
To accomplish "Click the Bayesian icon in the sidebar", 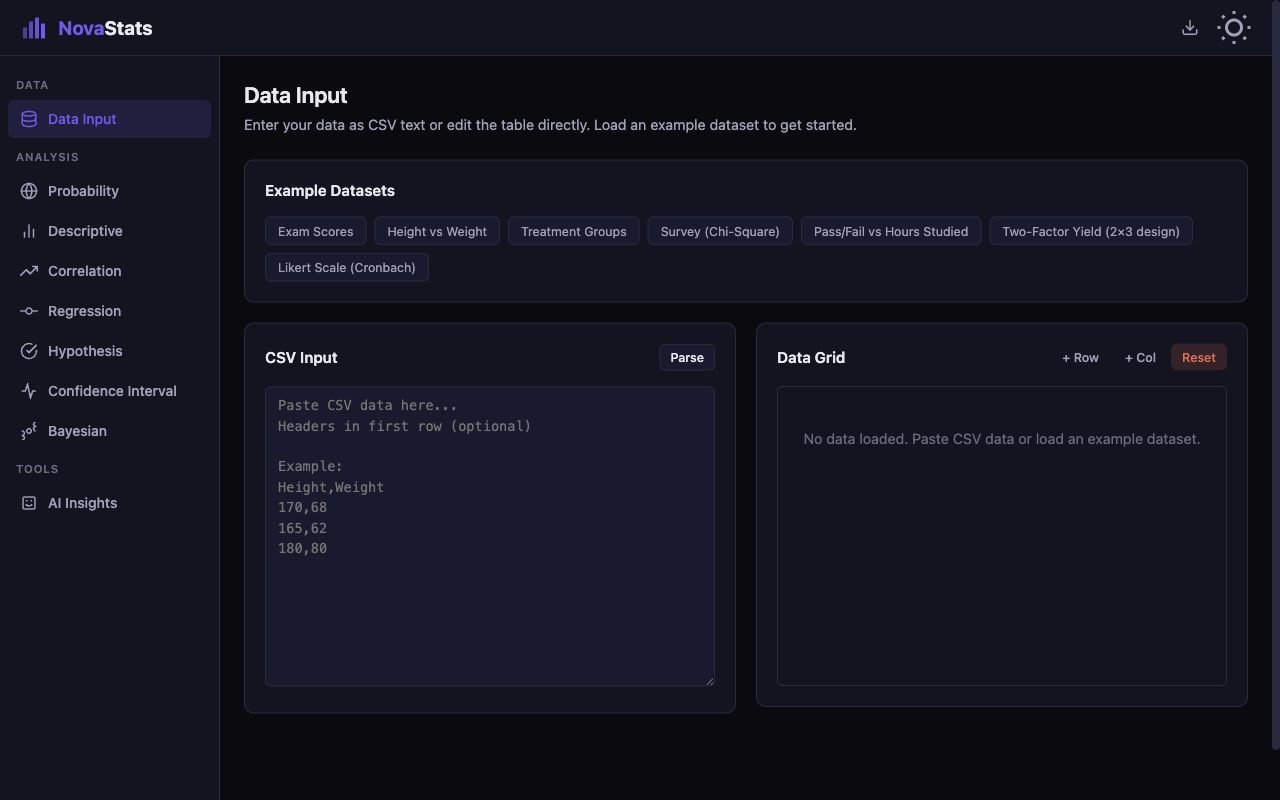I will pos(29,431).
